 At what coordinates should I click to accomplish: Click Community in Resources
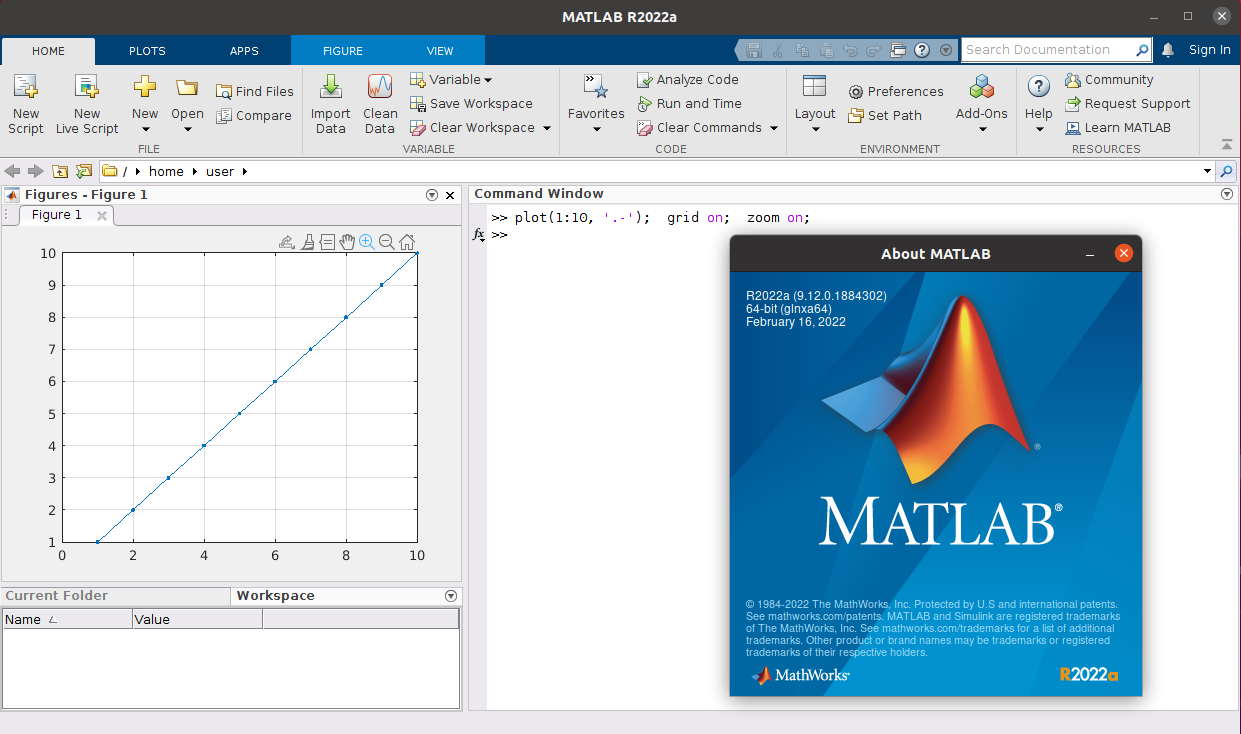[x=1109, y=80]
